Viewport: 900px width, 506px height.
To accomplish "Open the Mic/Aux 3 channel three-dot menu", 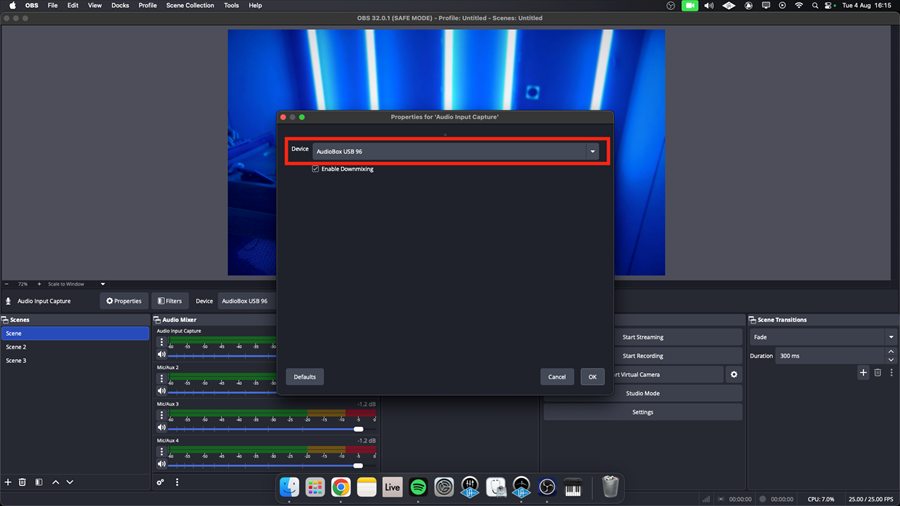I will (161, 415).
